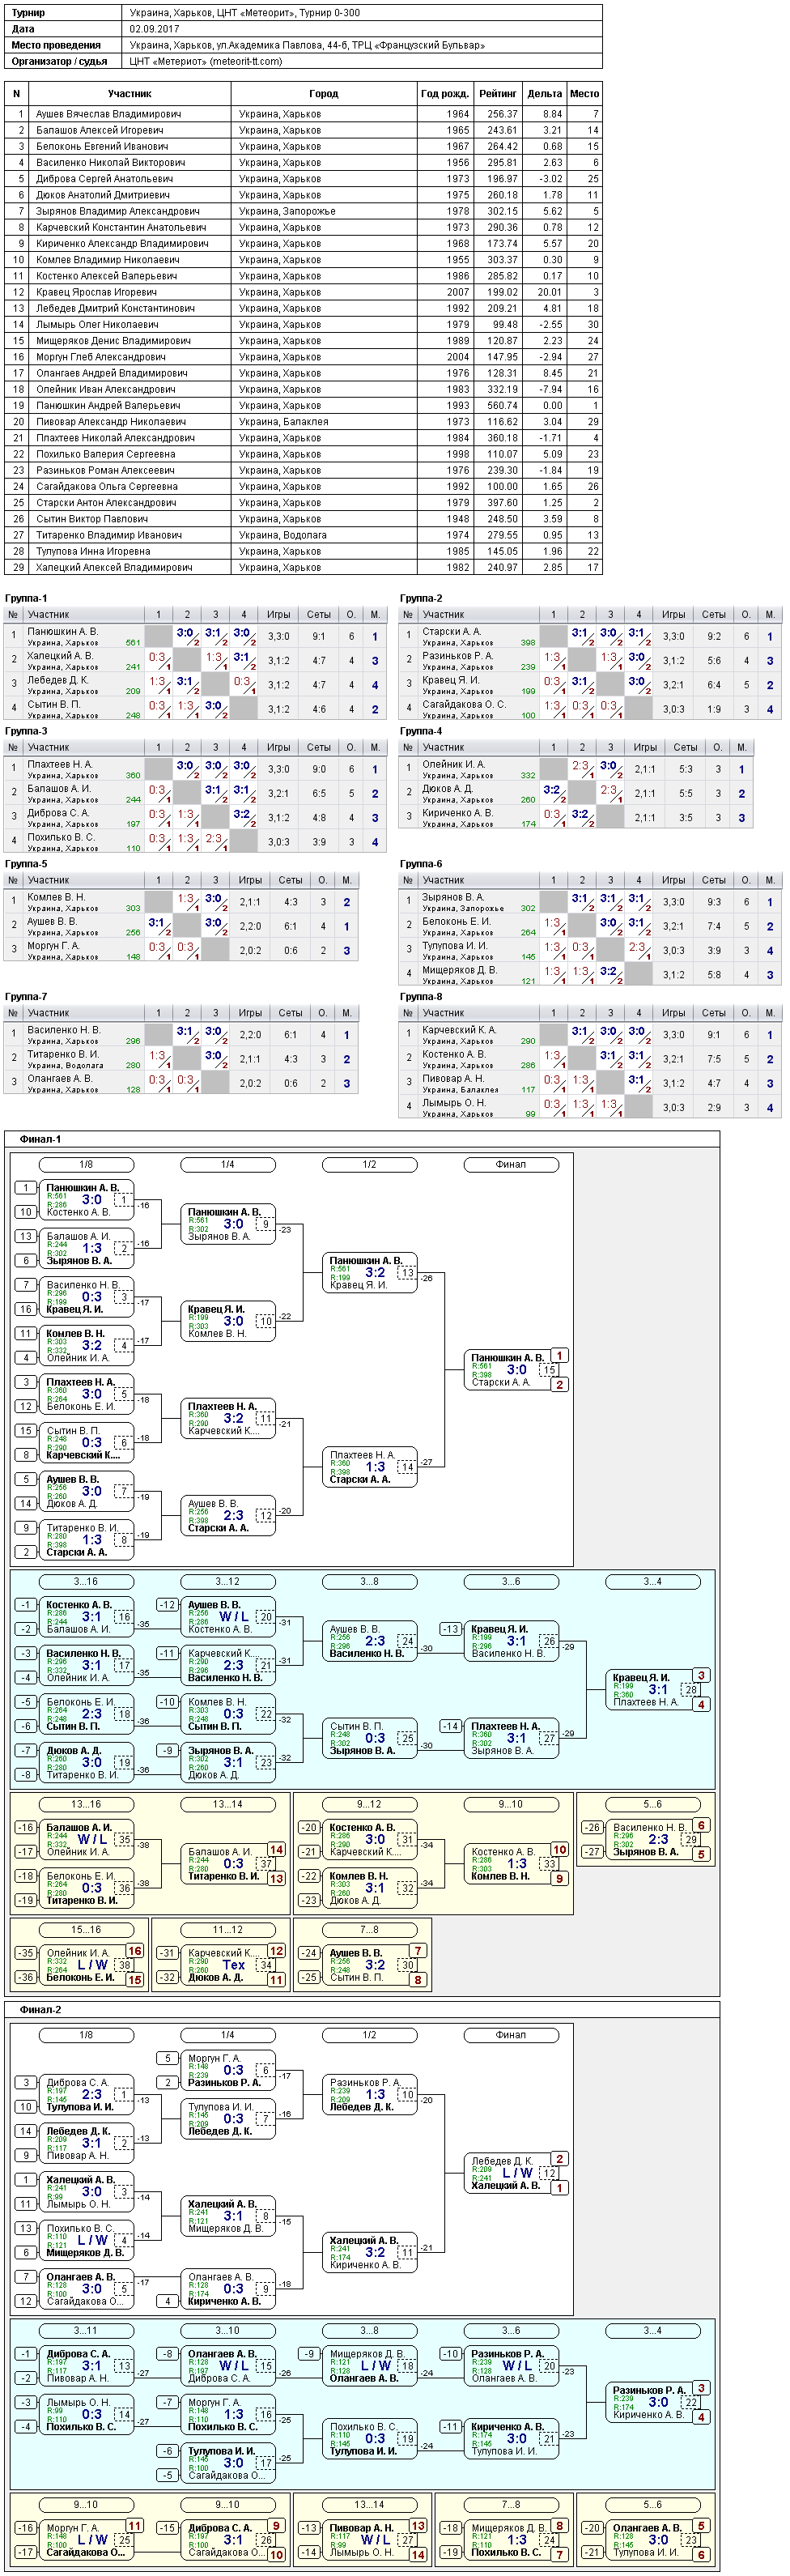Click the 'Рейтинг' column header
The height and width of the screenshot is (2576, 790).
click(x=498, y=93)
